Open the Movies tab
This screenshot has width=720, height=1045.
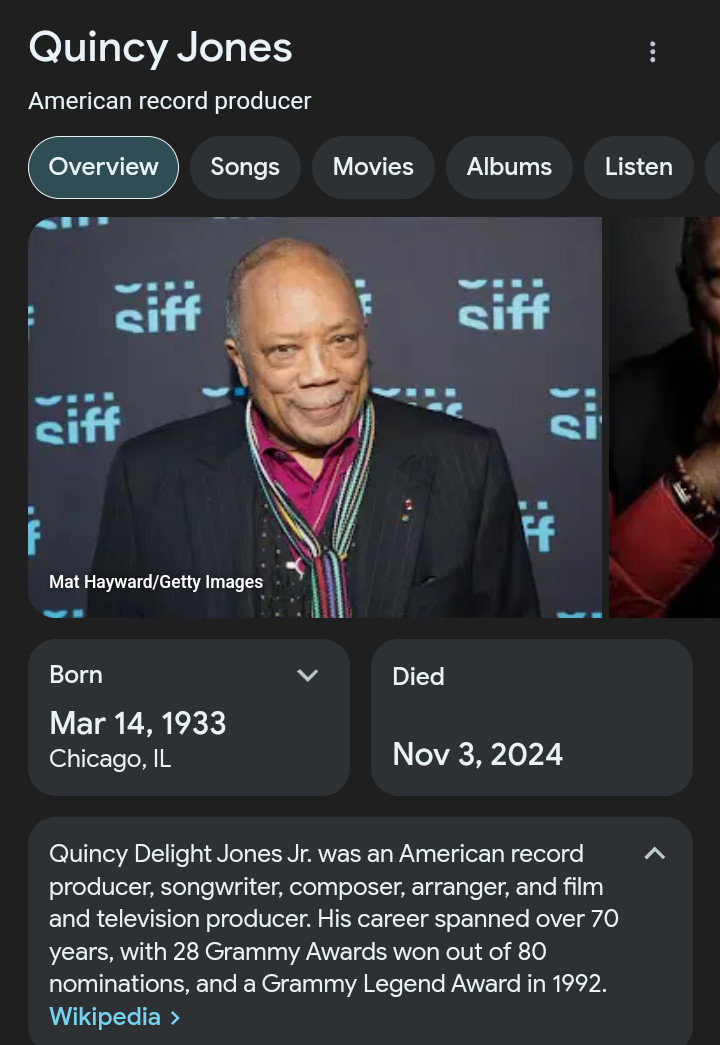pyautogui.click(x=373, y=167)
